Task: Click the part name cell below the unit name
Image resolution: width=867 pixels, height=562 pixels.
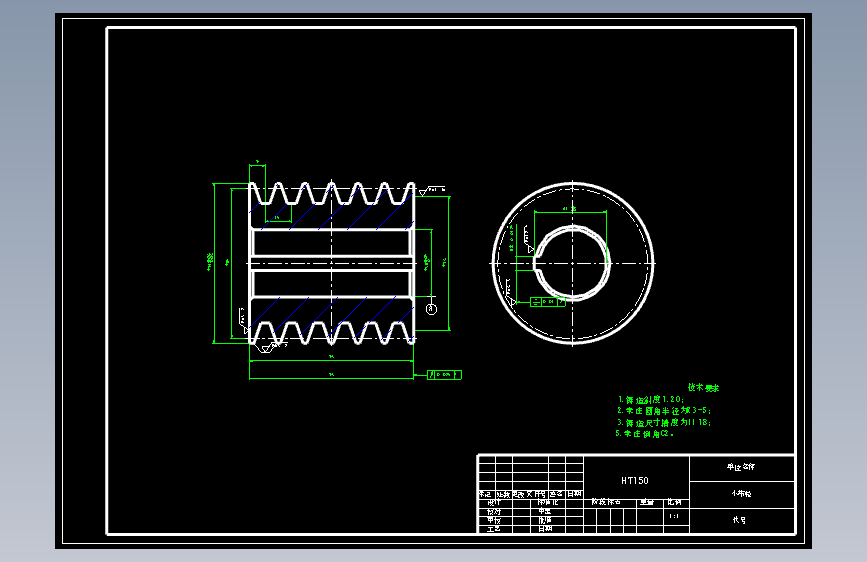Action: coord(741,494)
